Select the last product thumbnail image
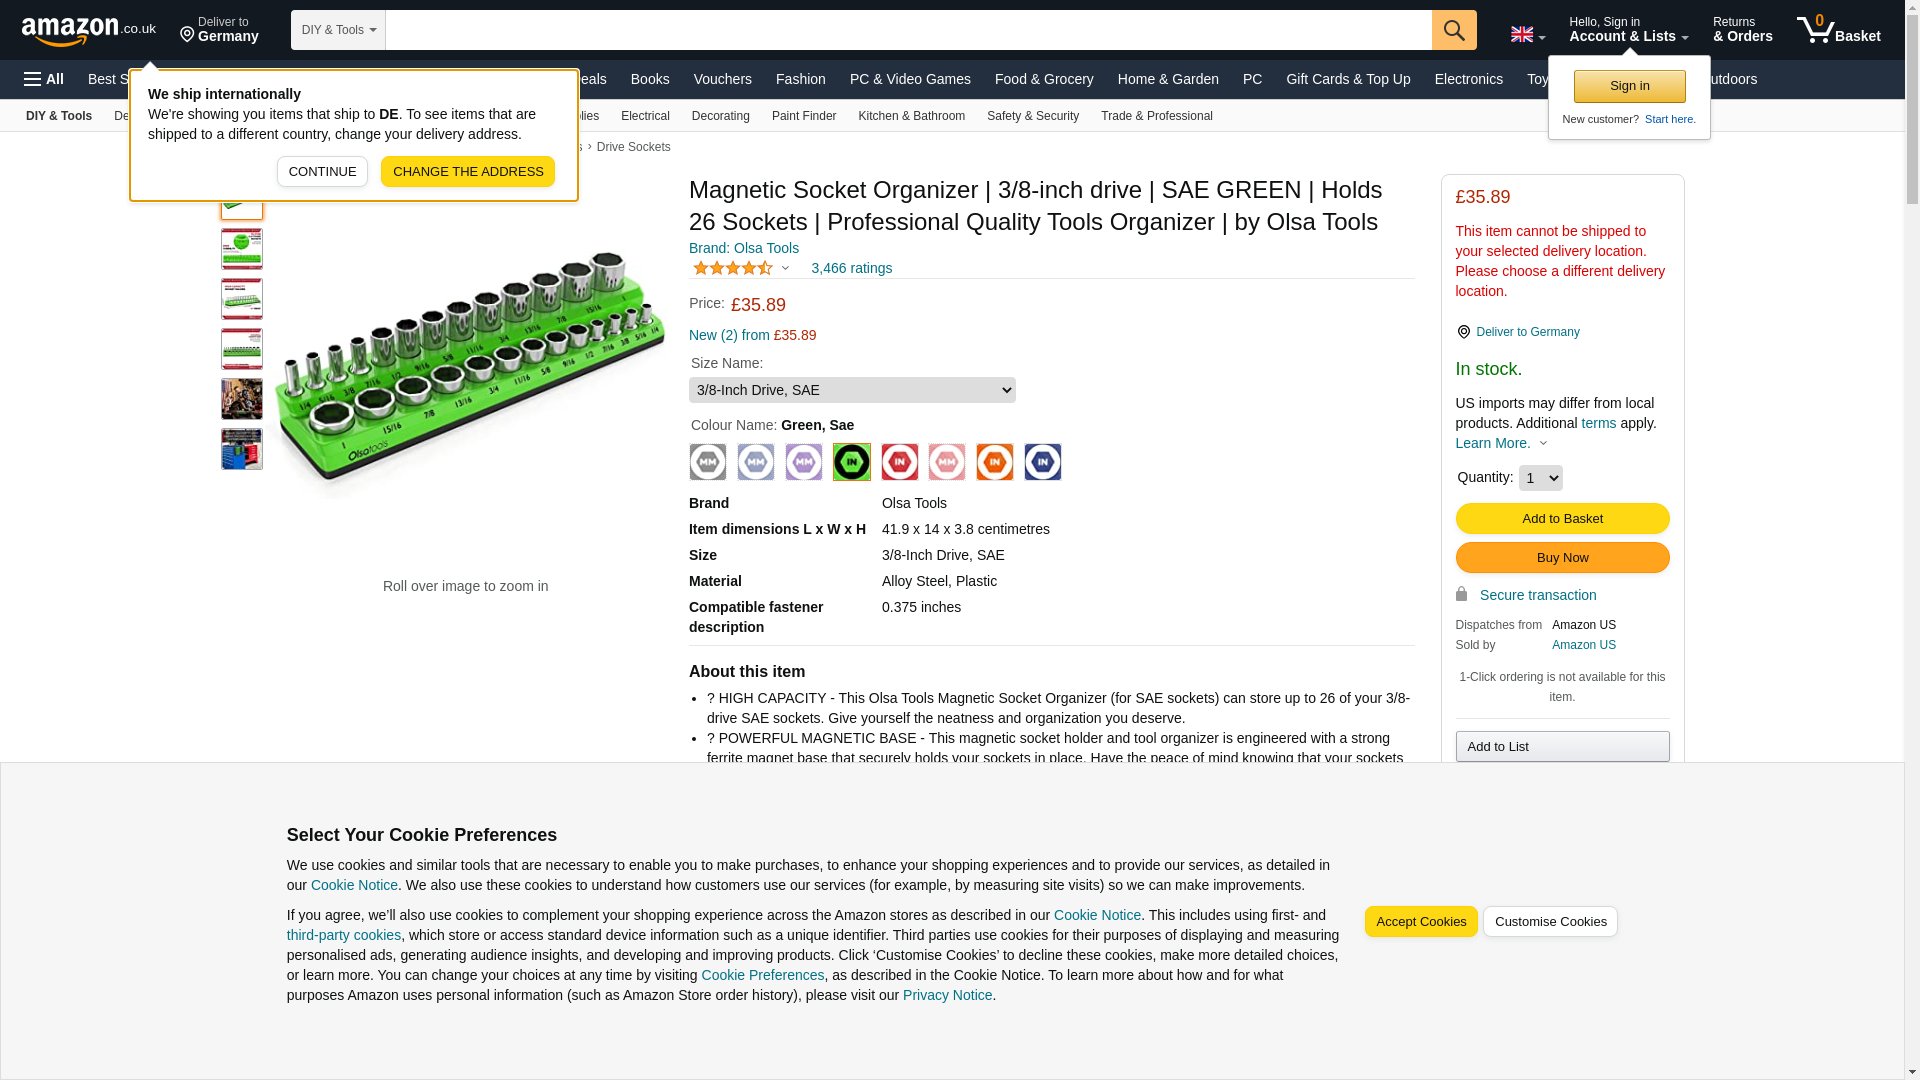Viewport: 1920px width, 1080px height. click(x=242, y=449)
